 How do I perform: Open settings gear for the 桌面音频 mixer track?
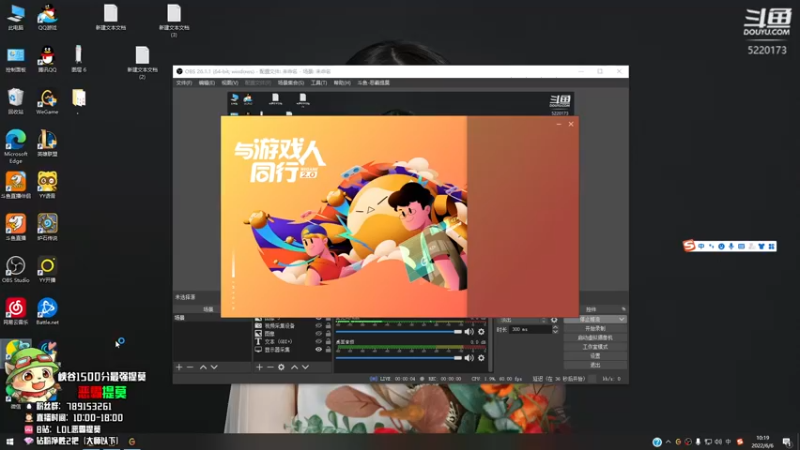(481, 358)
